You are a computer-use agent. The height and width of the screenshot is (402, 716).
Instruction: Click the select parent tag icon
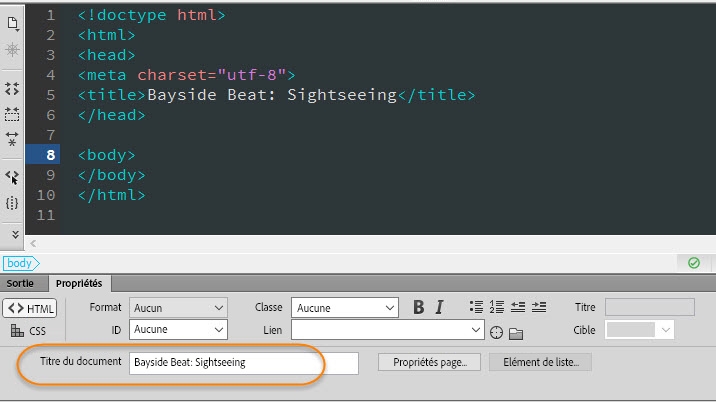click(12, 177)
